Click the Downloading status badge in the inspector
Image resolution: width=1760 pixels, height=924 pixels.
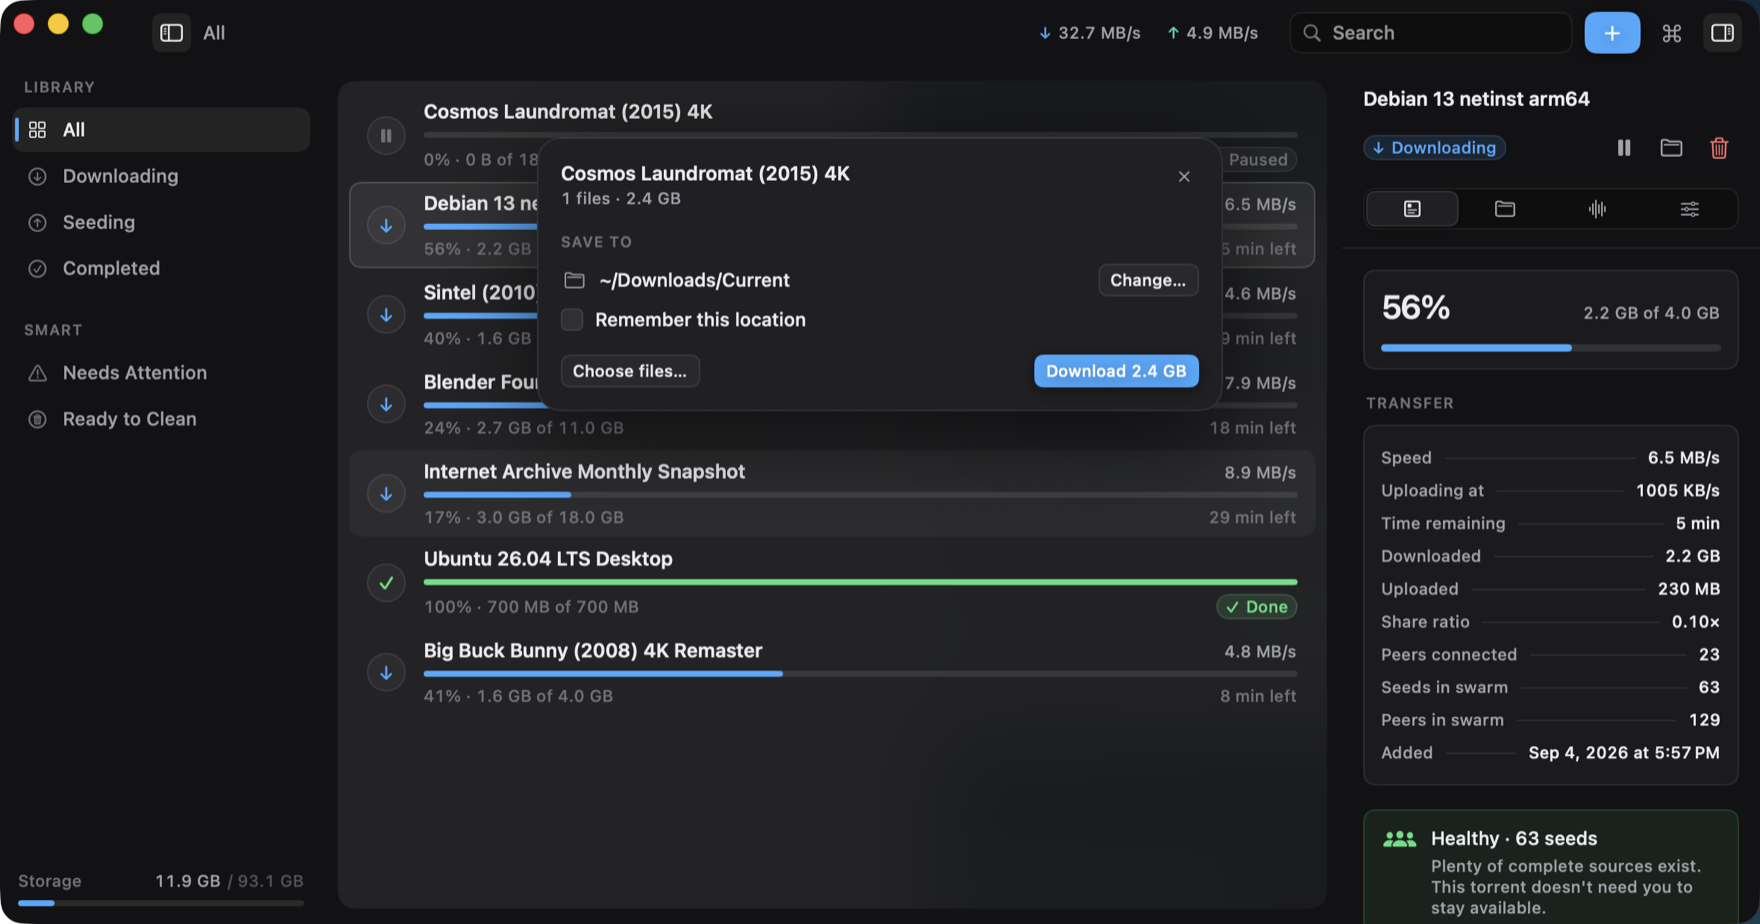[1434, 148]
